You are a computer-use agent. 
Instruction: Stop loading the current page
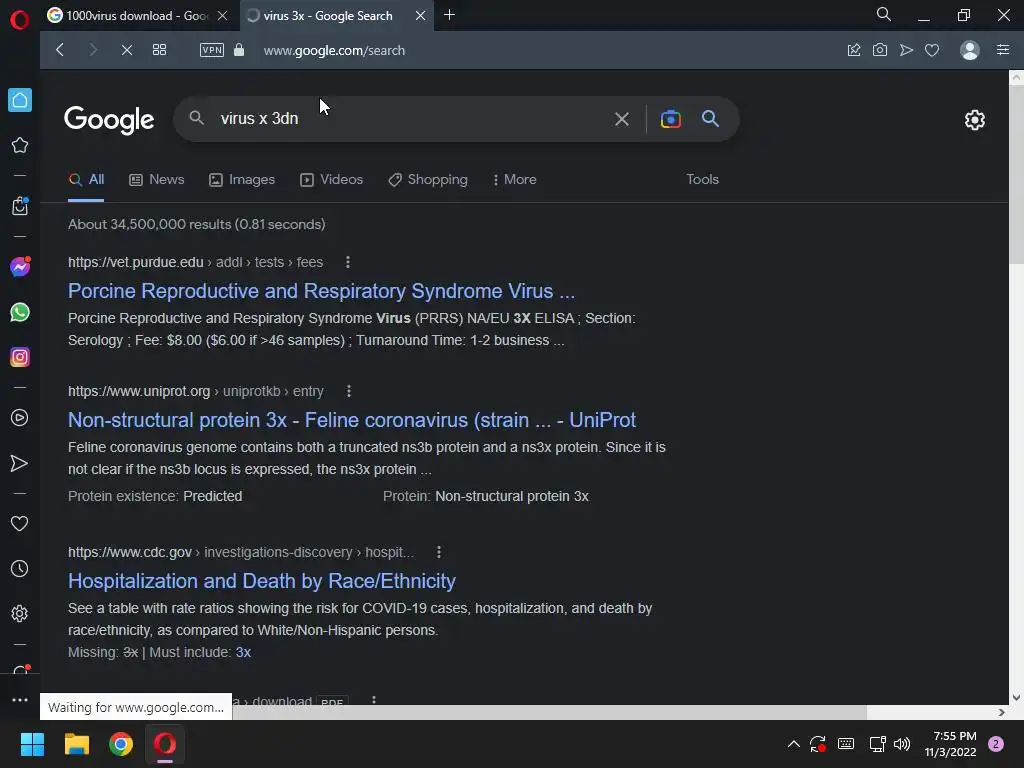tap(127, 50)
